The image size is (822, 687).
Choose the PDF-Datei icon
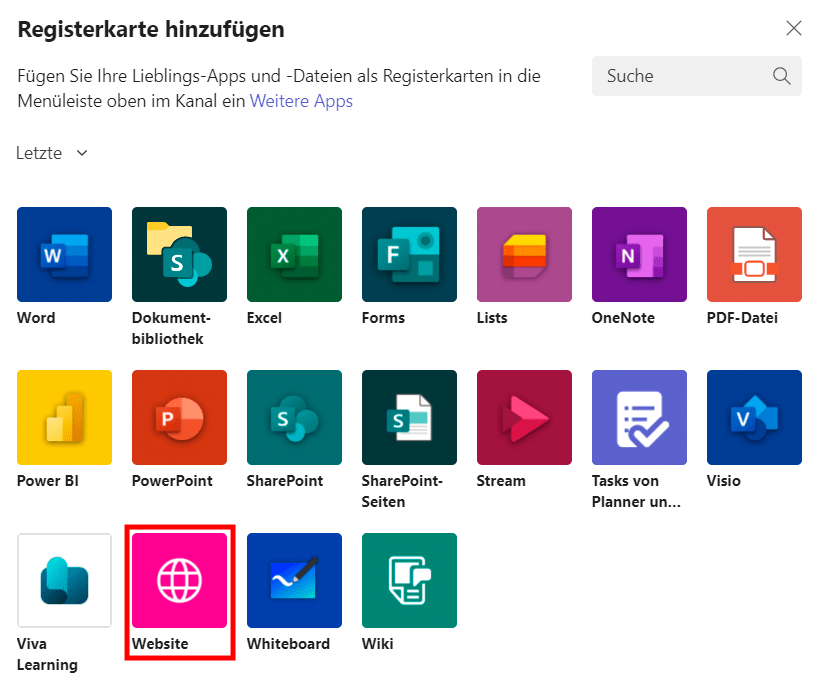click(754, 254)
